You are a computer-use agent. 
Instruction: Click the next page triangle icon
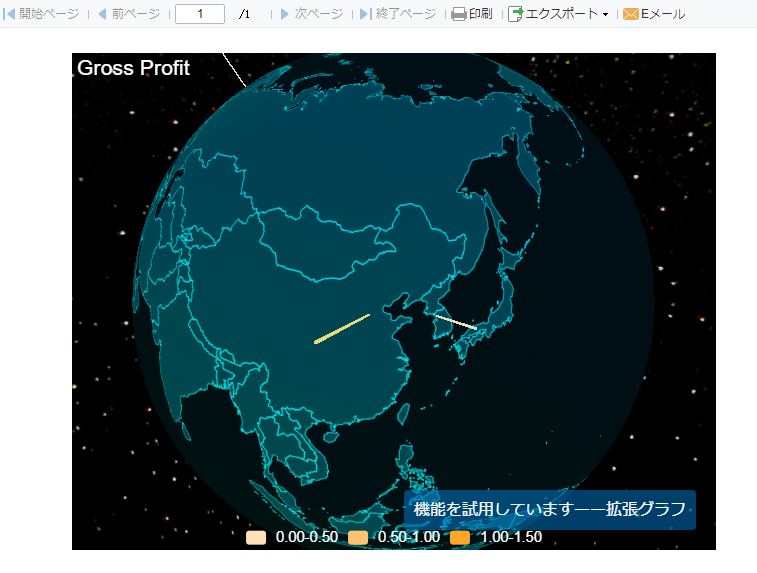coord(284,14)
